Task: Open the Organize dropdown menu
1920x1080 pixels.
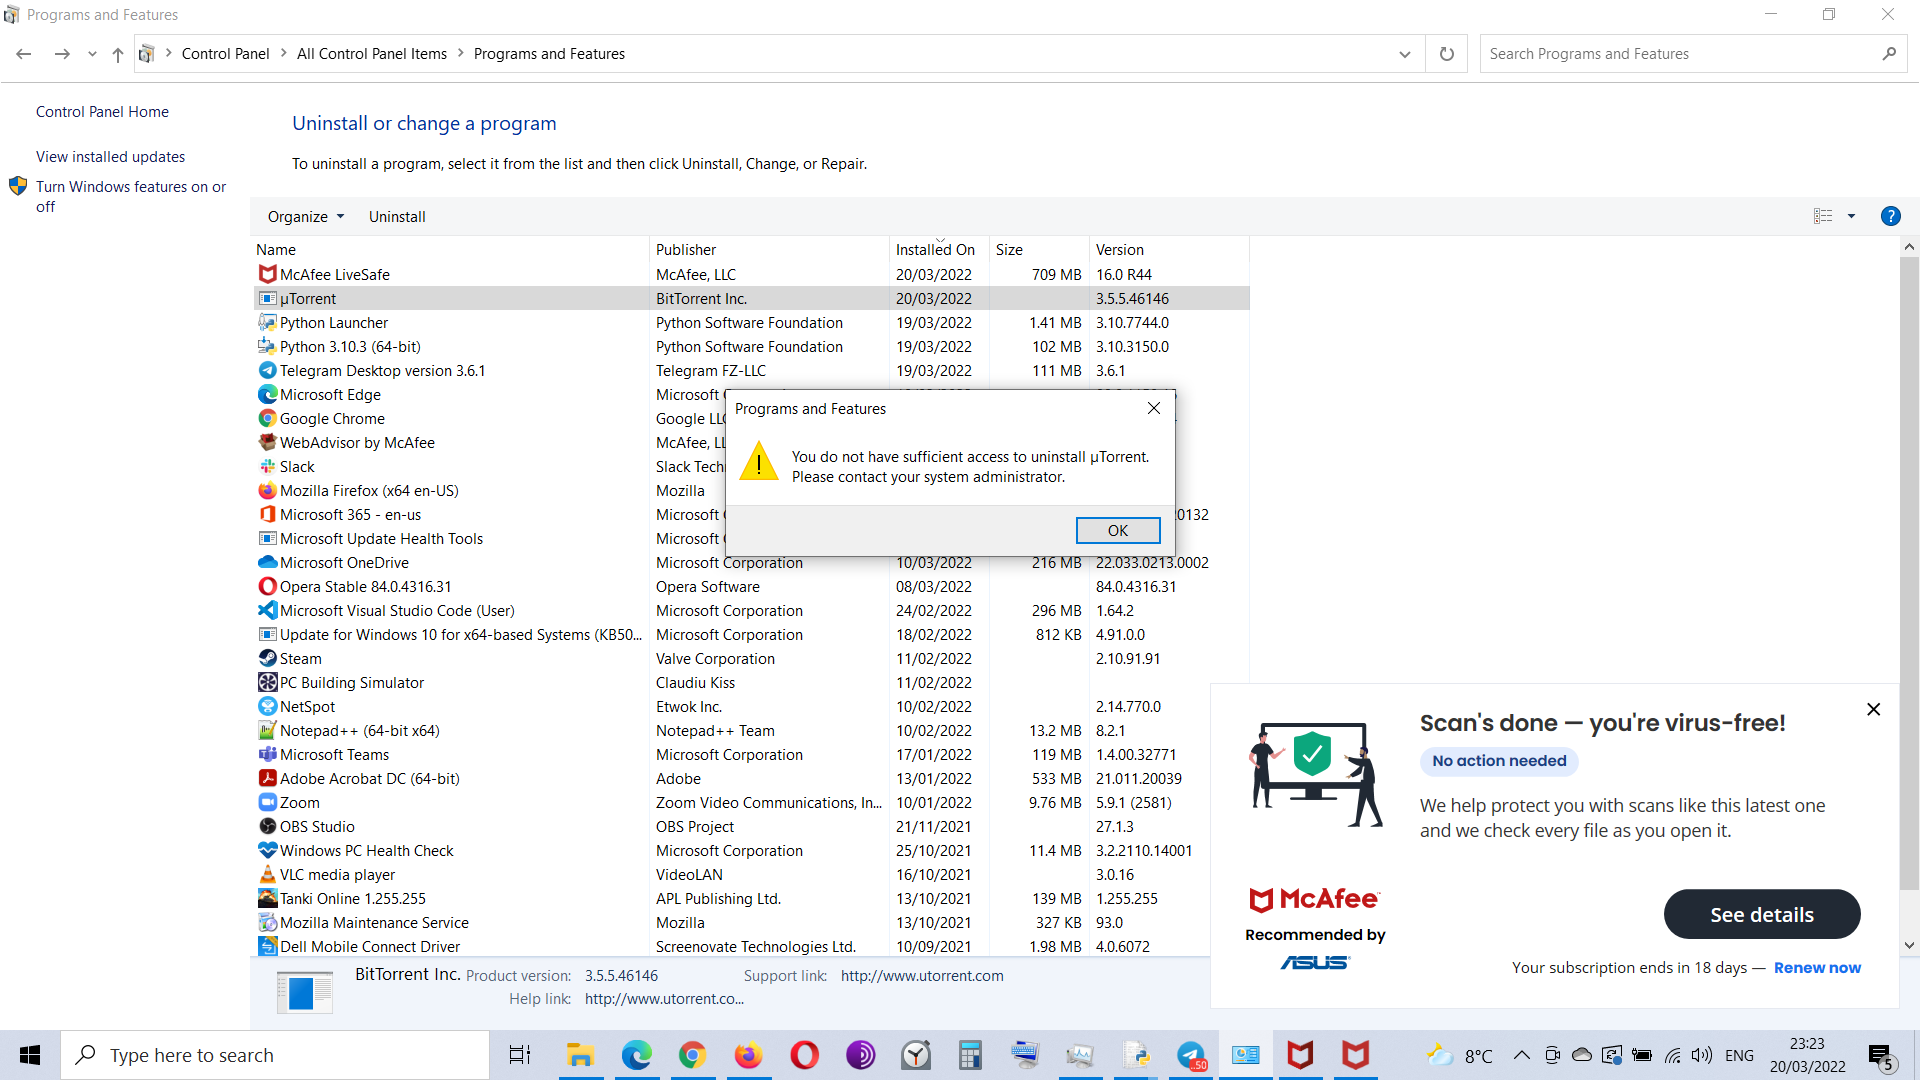Action: coord(305,216)
